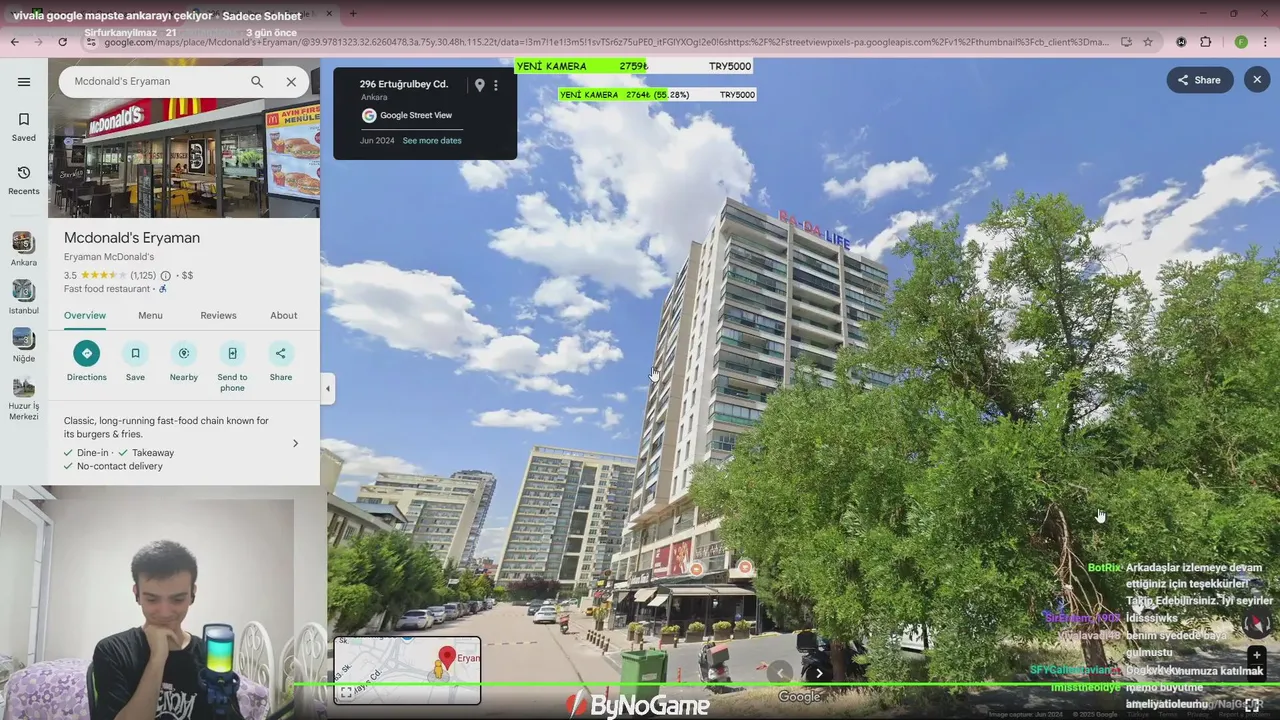Click the wheelchair accessibility icon
Screen dimensions: 1280x720
(x=163, y=289)
